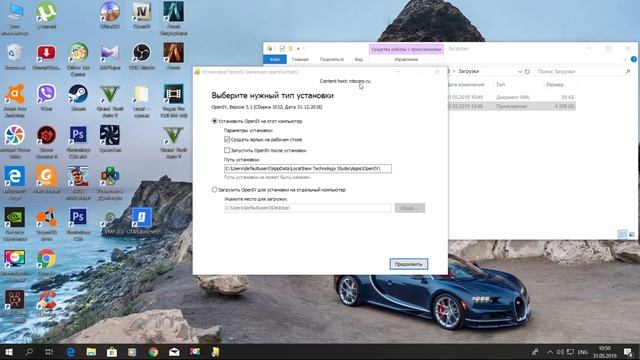
Task: Toggle the launch OpenIV after install checkbox
Action: (x=227, y=150)
